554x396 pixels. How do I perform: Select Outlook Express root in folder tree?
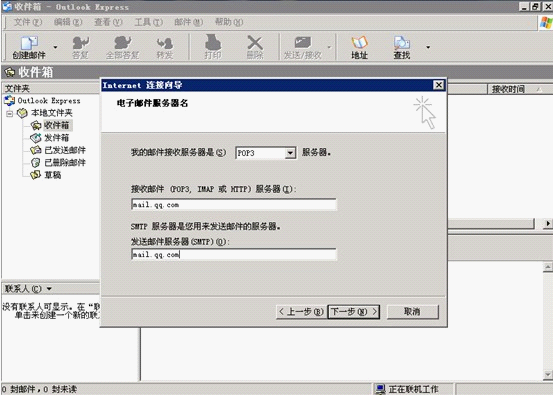coord(49,101)
